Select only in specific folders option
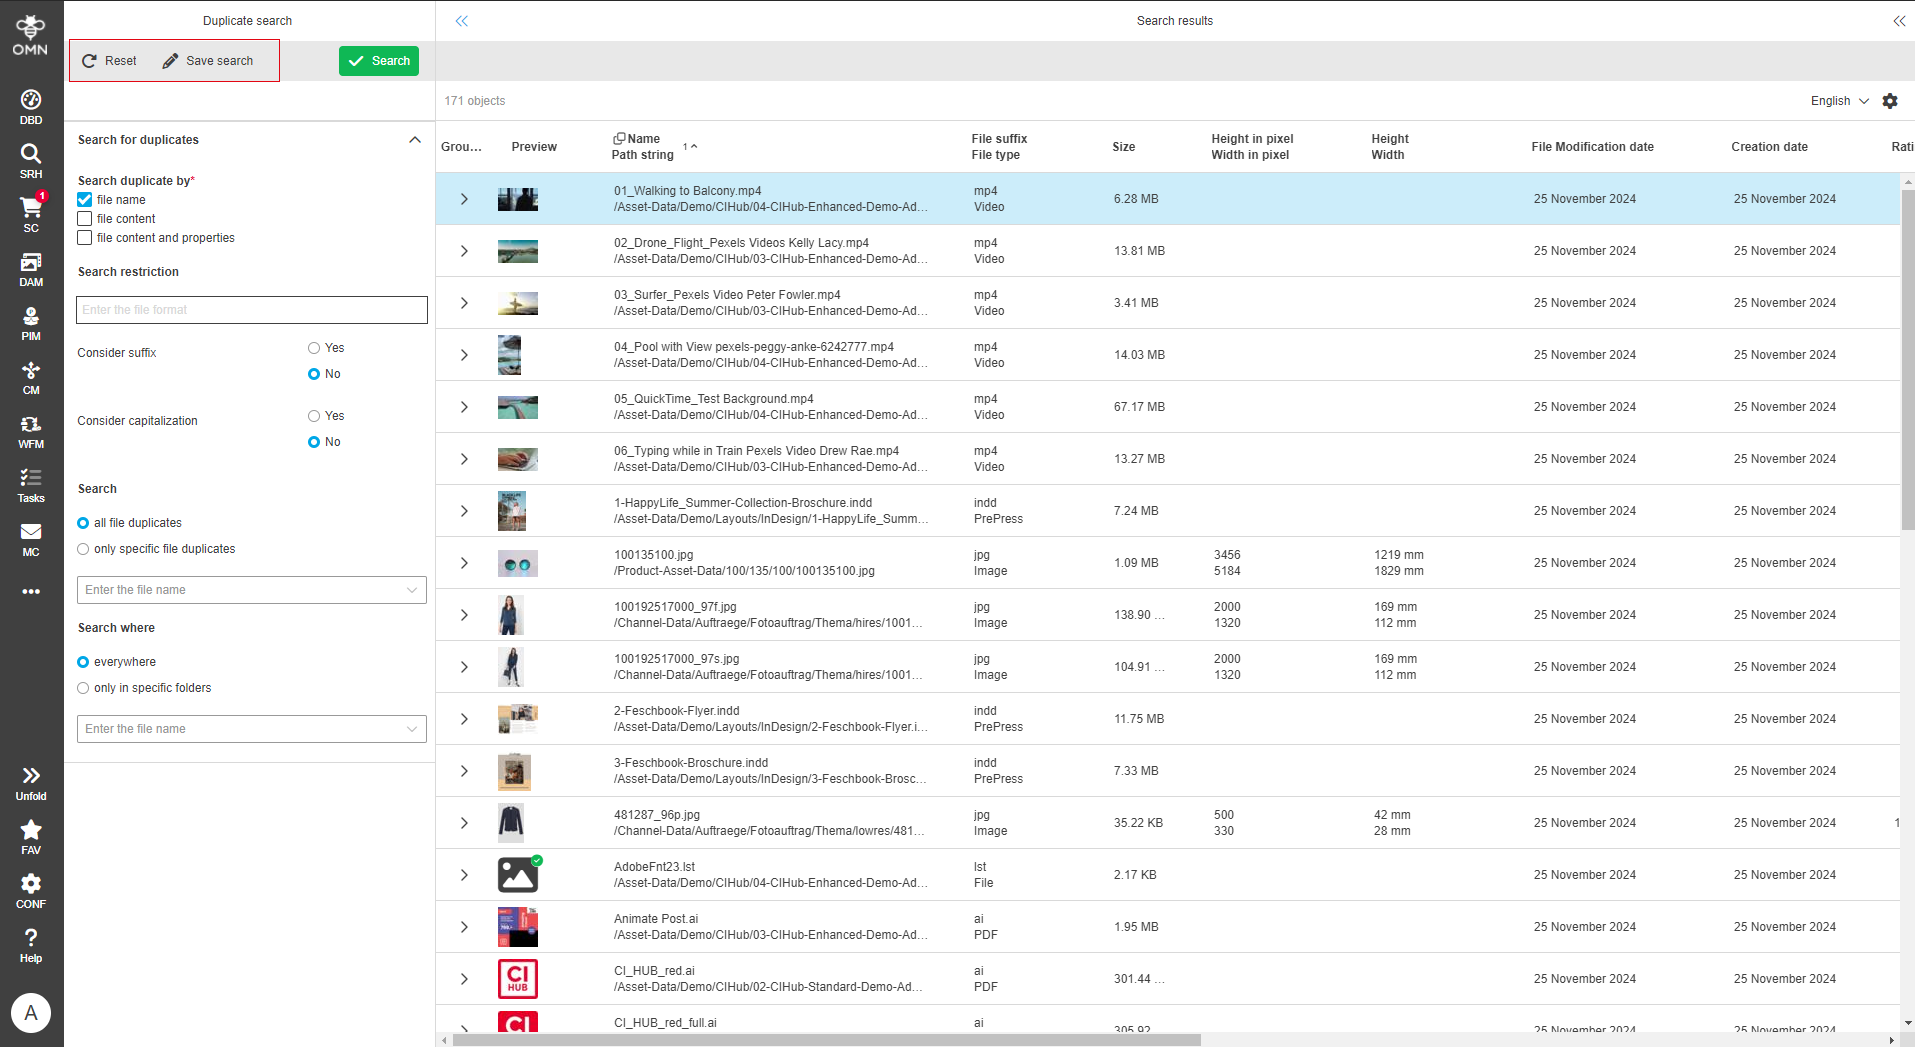The height and width of the screenshot is (1047, 1915). tap(83, 688)
